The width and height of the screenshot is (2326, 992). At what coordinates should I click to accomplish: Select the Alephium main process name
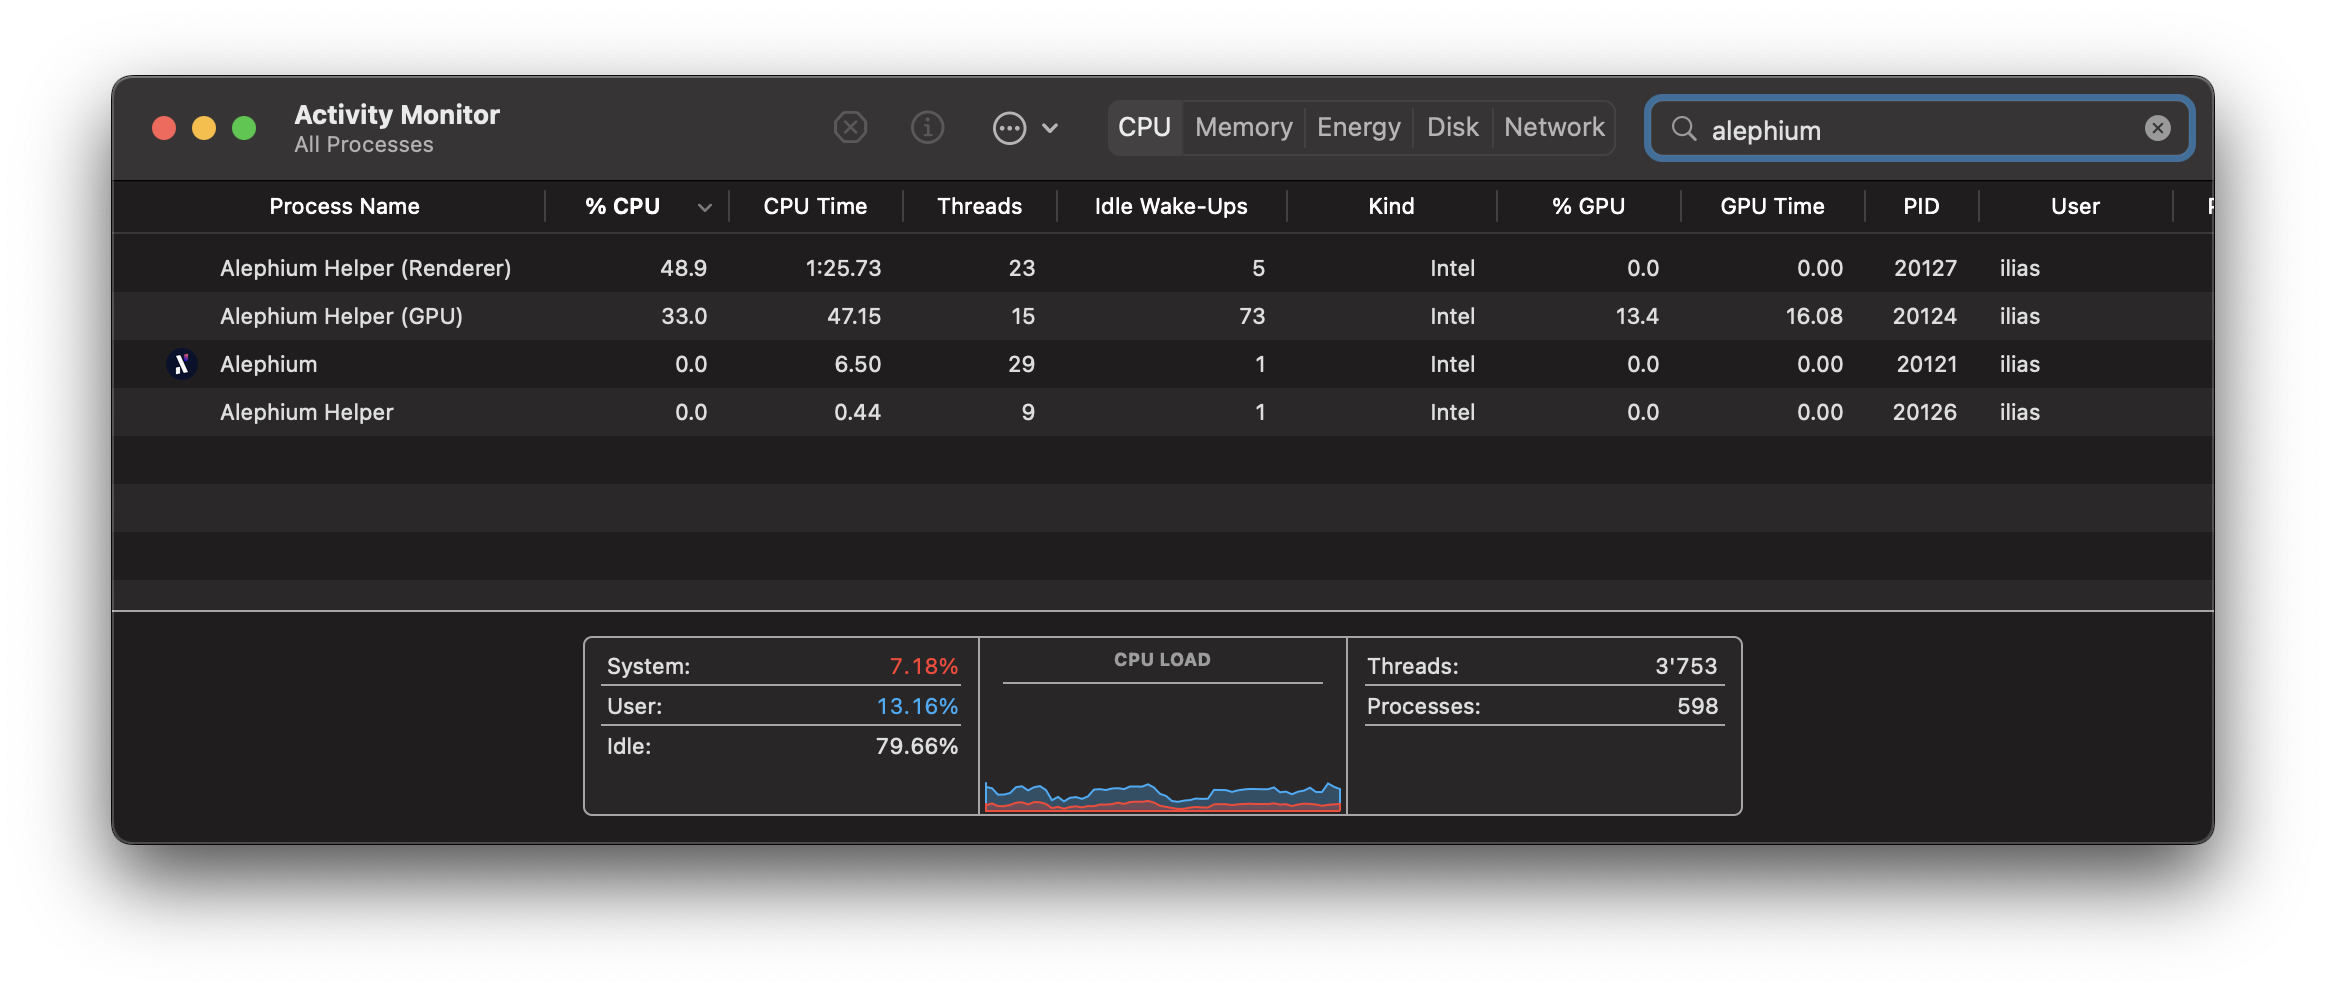coord(268,364)
